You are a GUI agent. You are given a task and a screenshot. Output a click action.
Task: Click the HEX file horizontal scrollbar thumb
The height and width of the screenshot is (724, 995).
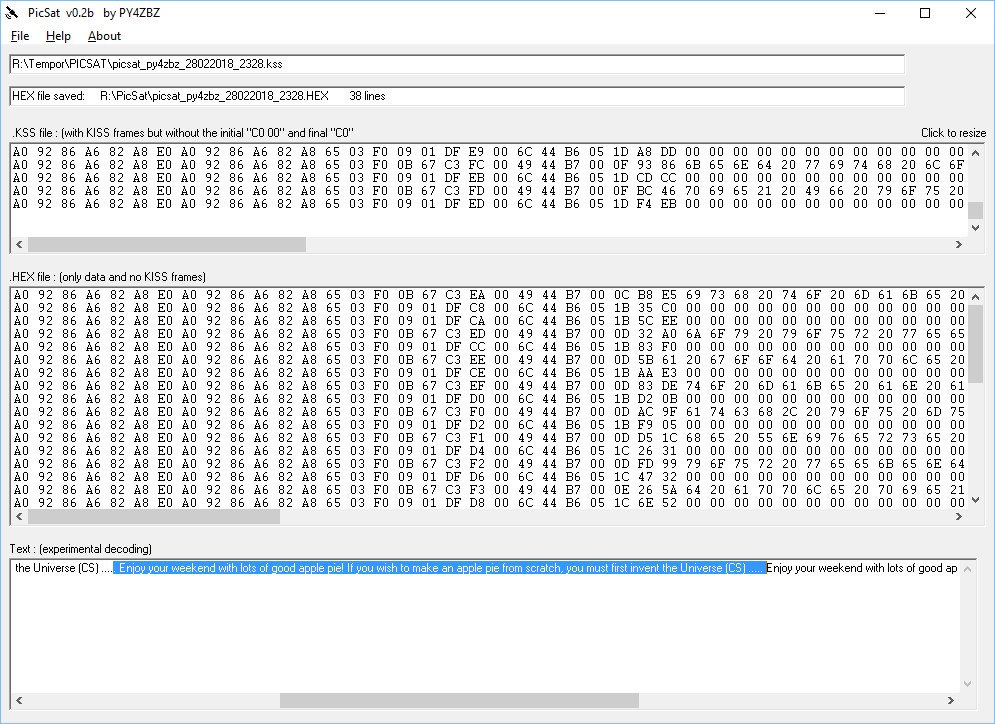pos(154,517)
